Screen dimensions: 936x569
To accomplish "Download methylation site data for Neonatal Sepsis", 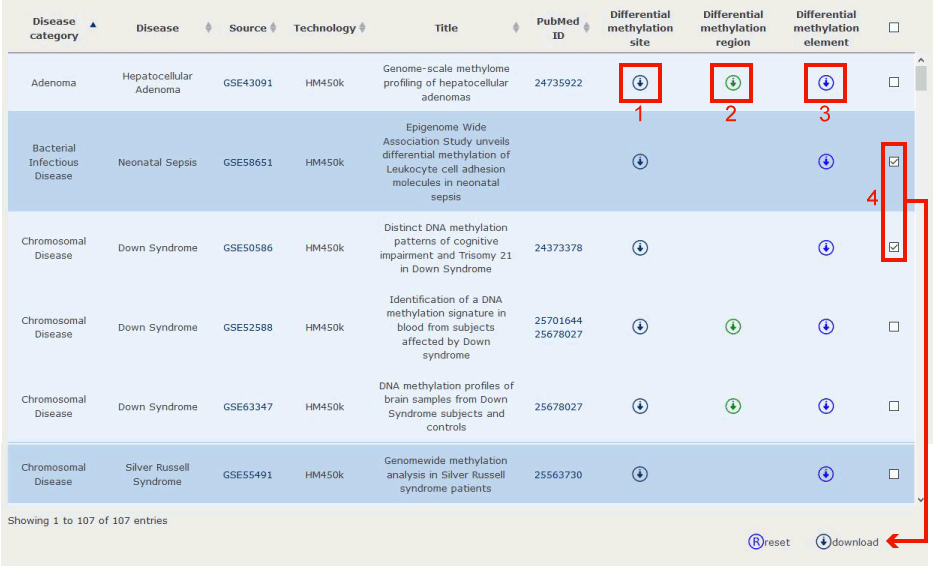I will pos(640,162).
